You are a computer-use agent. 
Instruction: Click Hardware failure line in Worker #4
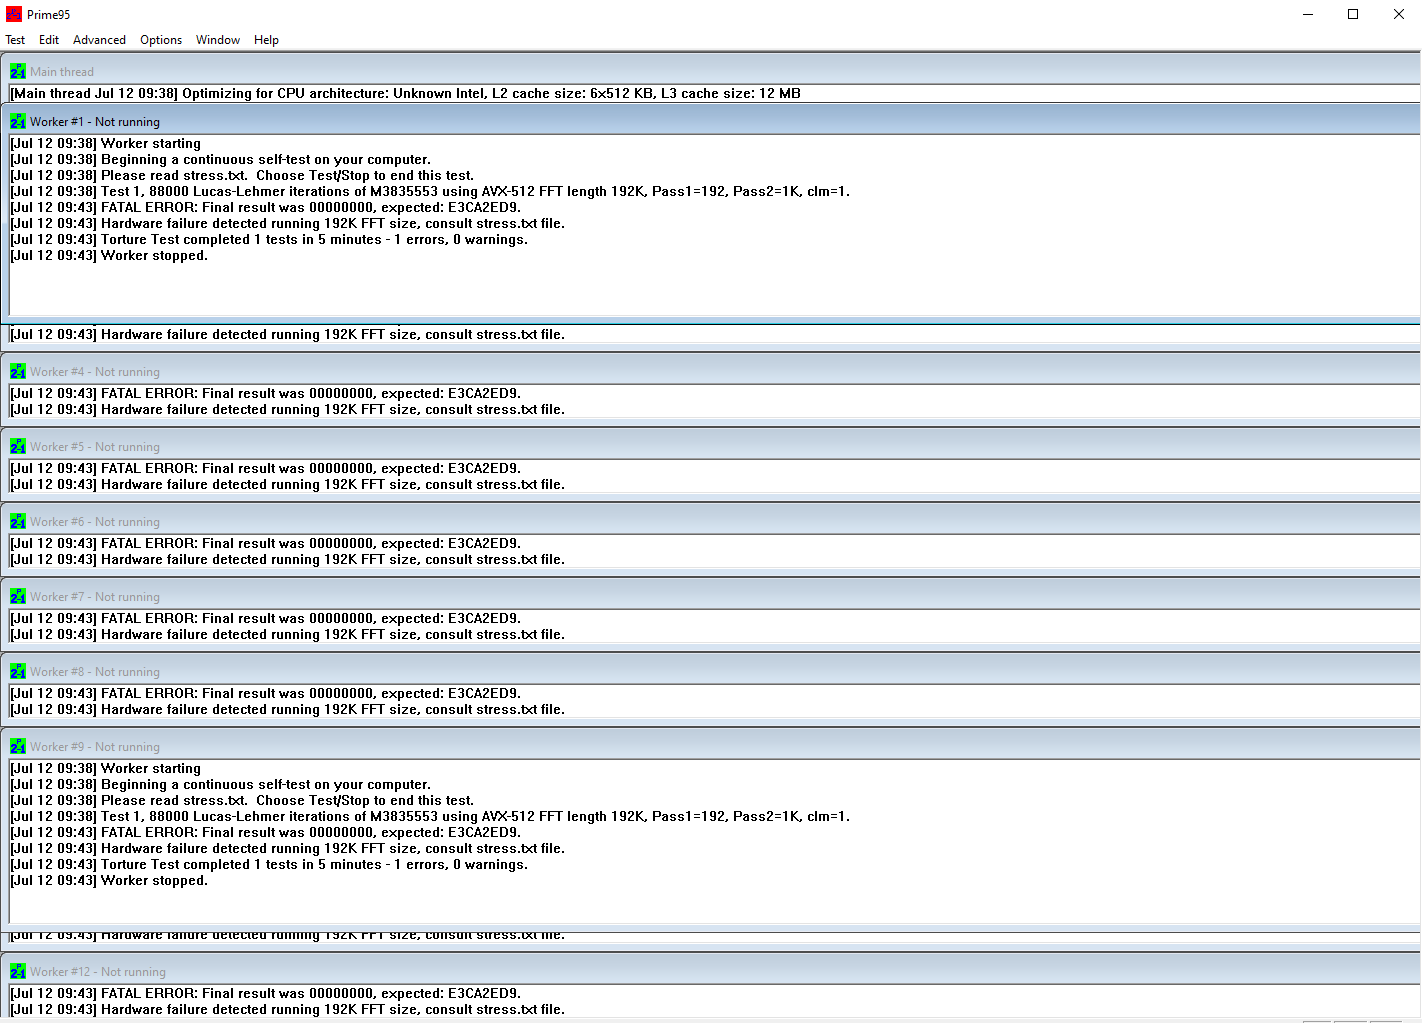[x=288, y=409]
